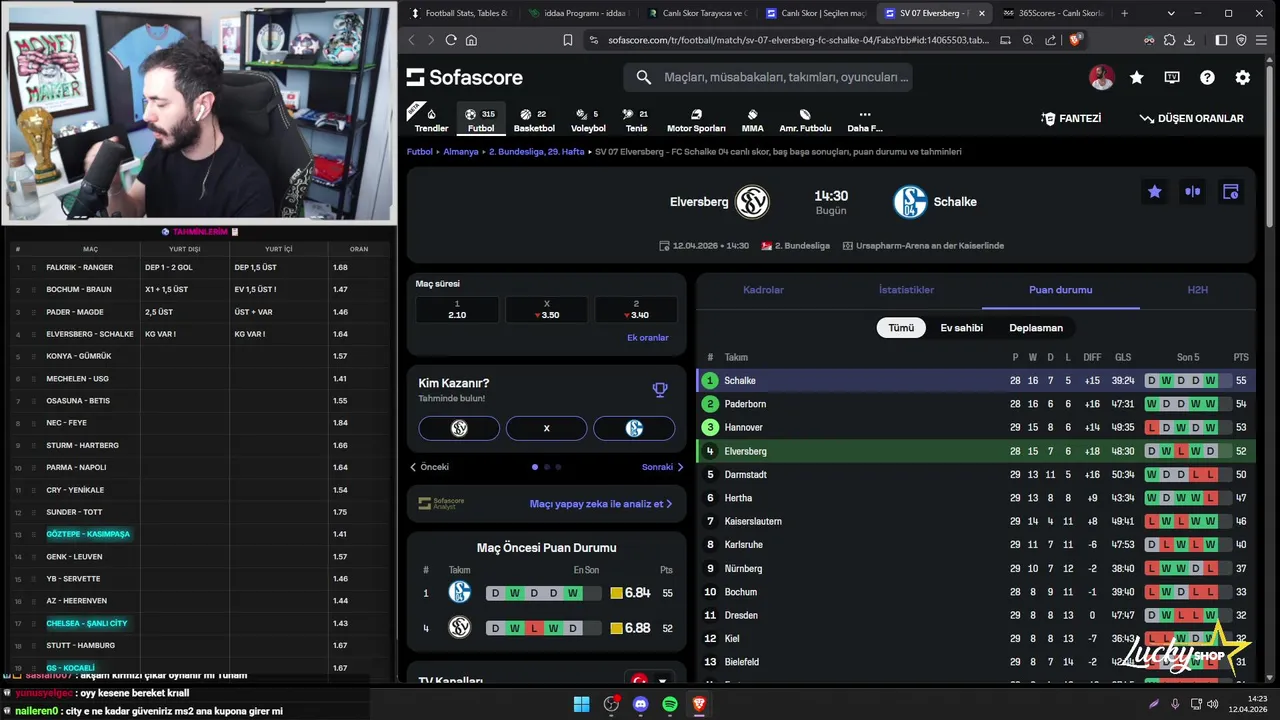This screenshot has height=720, width=1280.
Task: Open Amr. Futbolu category
Action: [805, 120]
